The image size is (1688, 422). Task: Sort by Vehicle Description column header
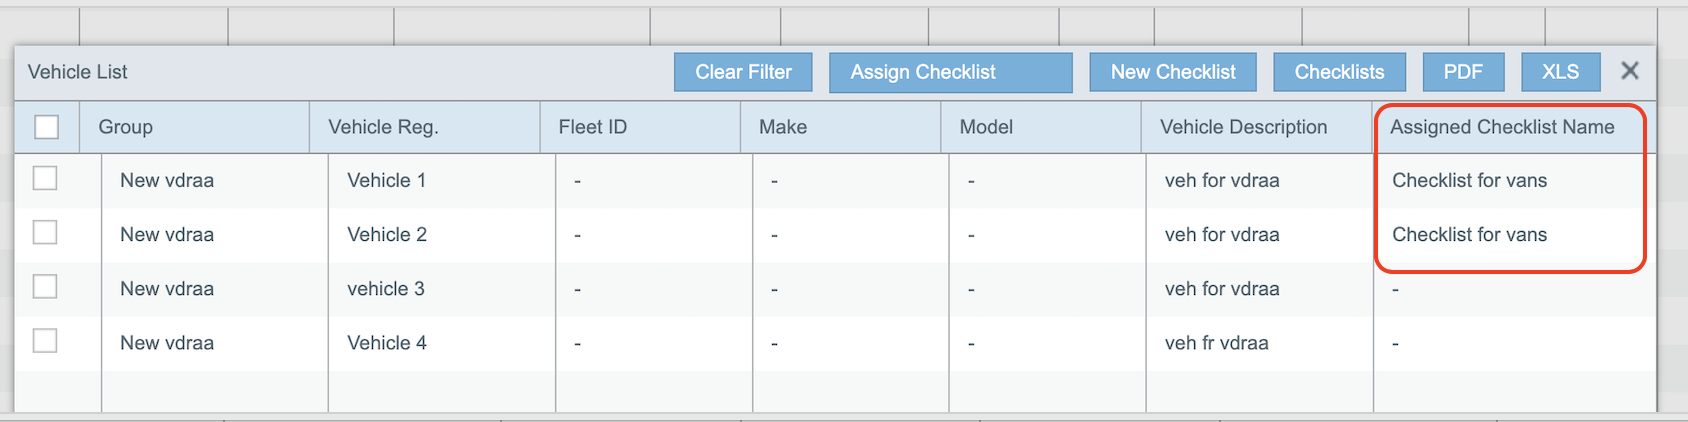pos(1243,127)
